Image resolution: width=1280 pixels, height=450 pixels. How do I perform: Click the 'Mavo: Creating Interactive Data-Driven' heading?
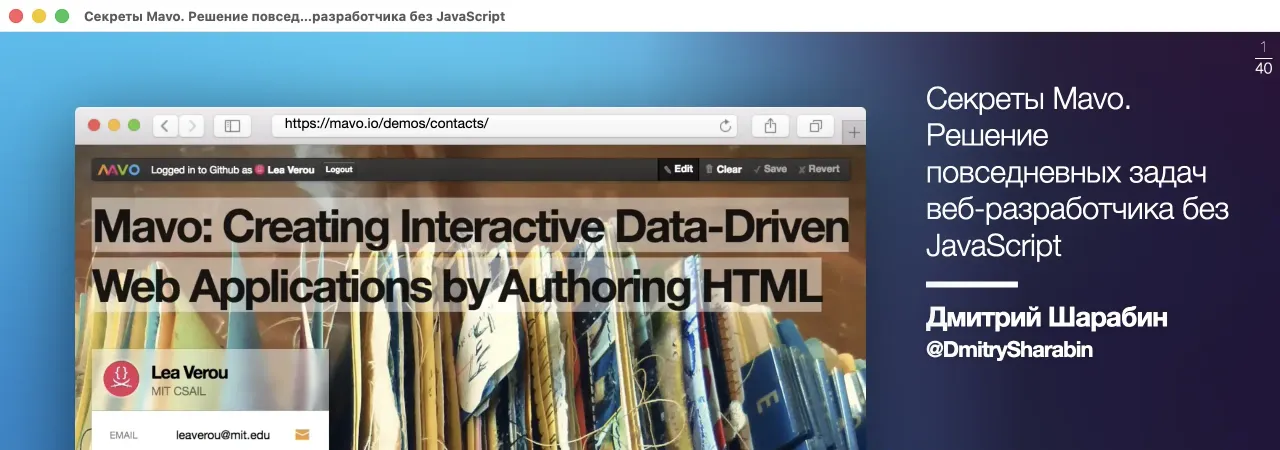[471, 226]
